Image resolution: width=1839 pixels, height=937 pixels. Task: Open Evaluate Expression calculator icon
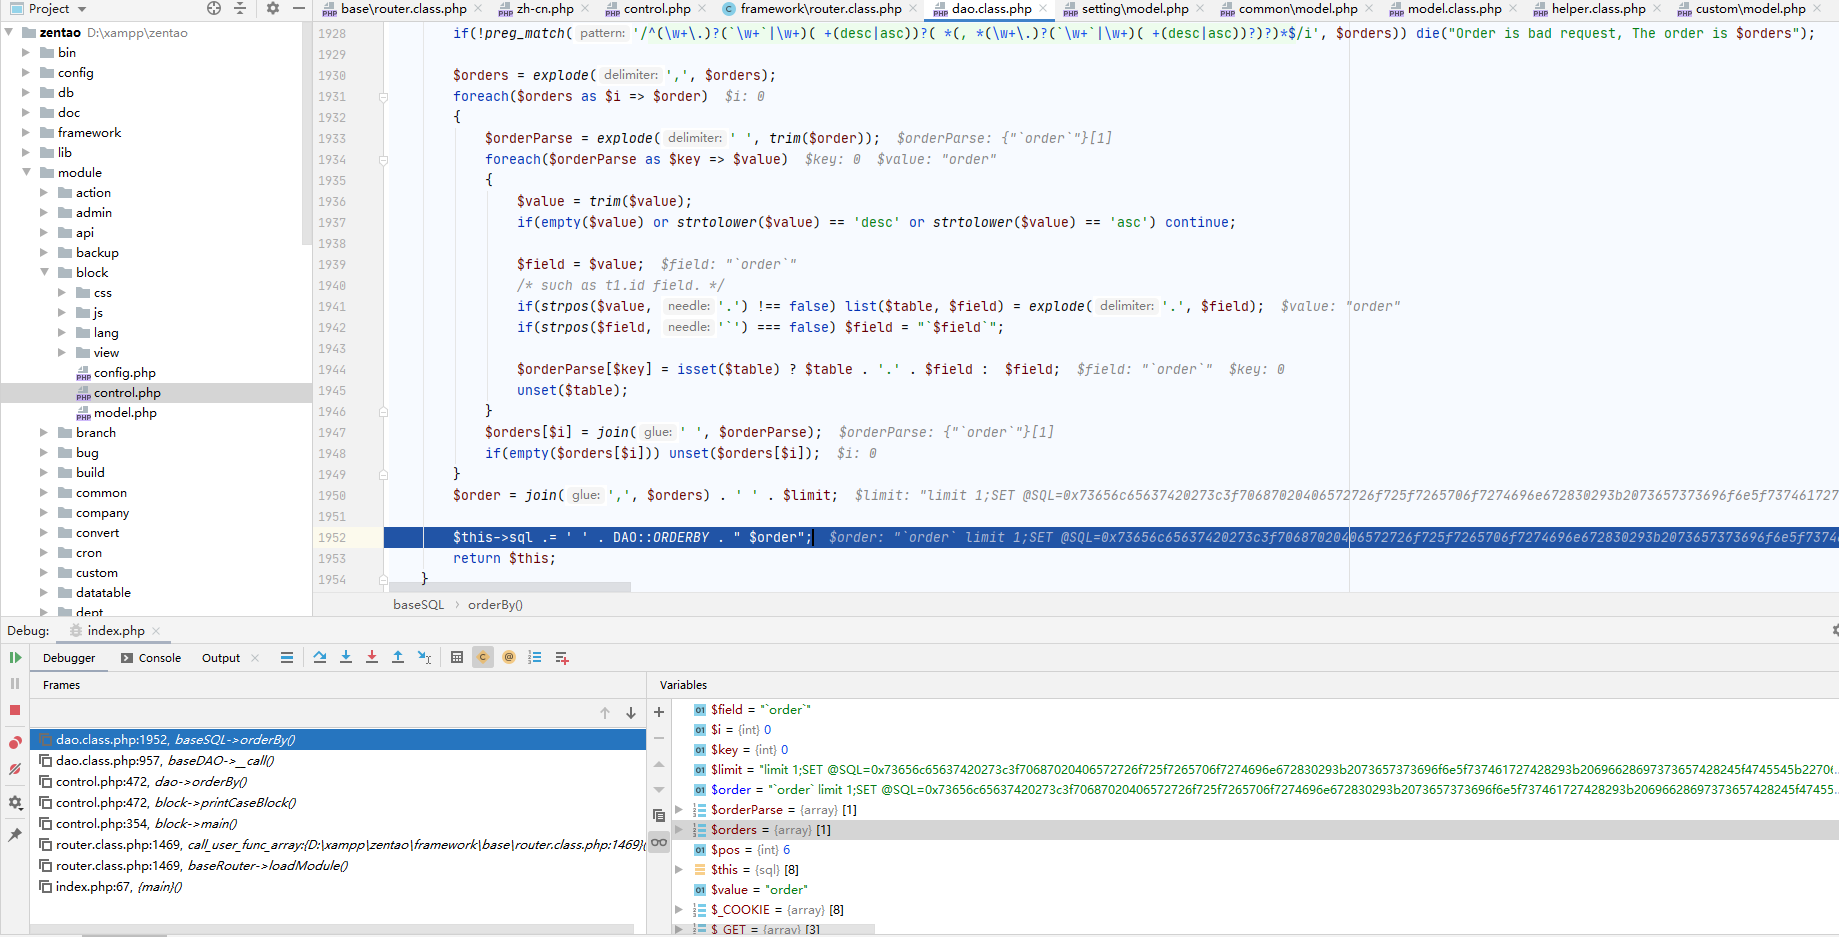[457, 657]
